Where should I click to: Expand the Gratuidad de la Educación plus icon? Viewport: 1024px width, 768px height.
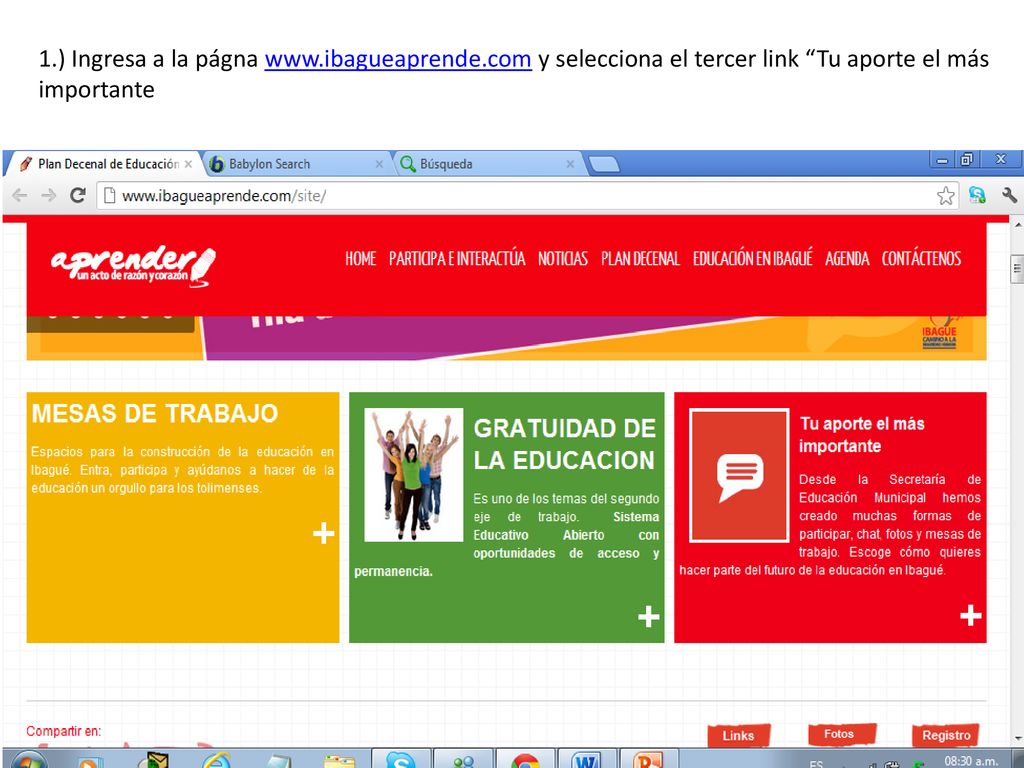click(x=648, y=616)
